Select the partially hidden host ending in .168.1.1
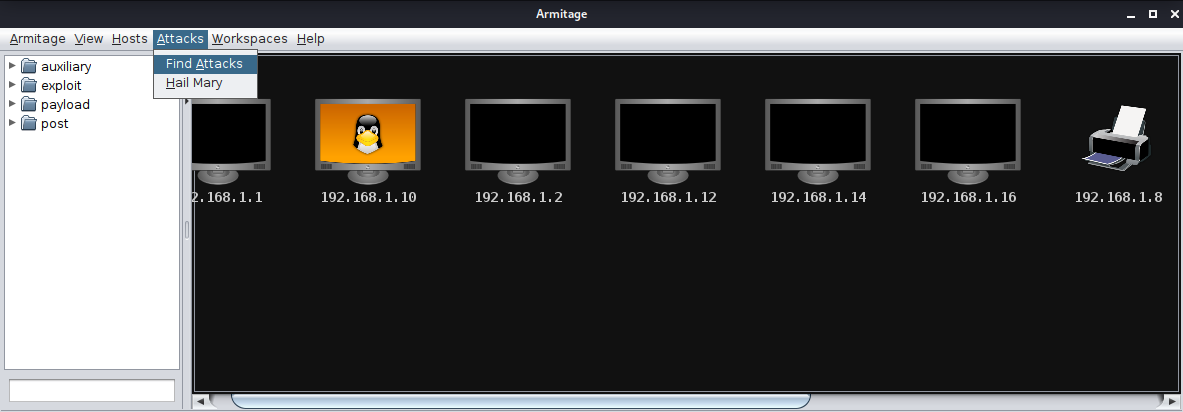 [232, 141]
